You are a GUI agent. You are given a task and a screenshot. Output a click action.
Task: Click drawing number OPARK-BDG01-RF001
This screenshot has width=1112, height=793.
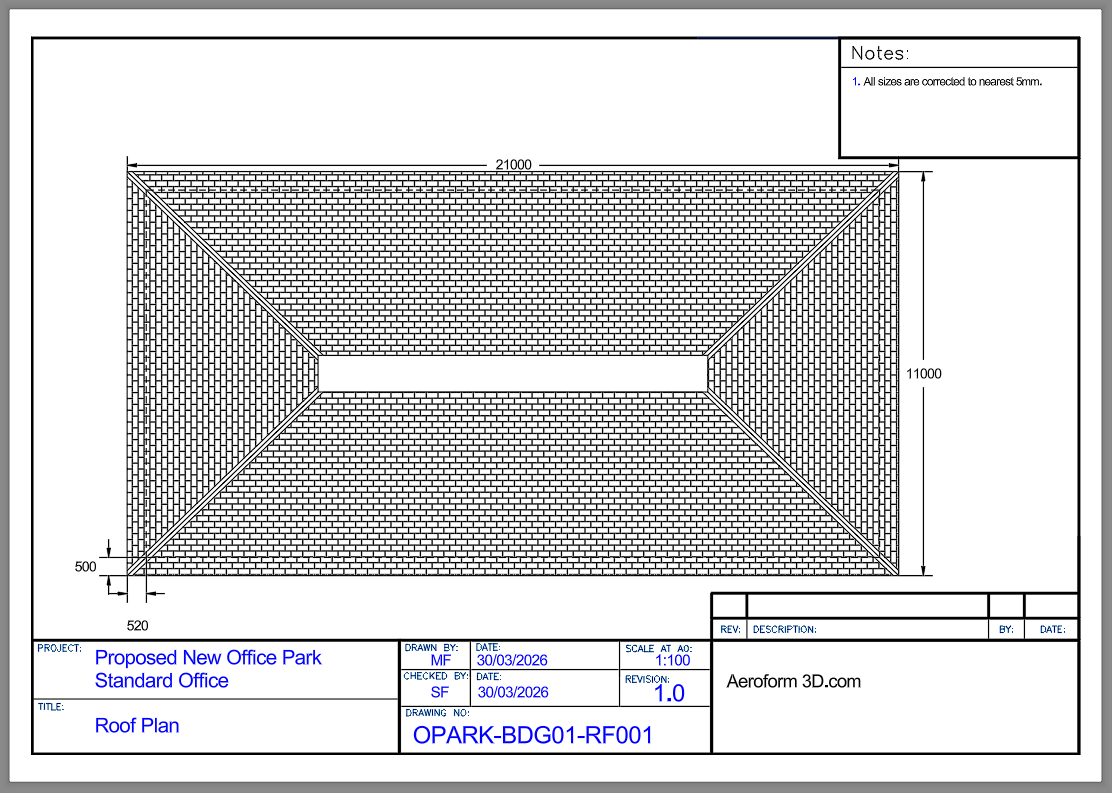[533, 736]
